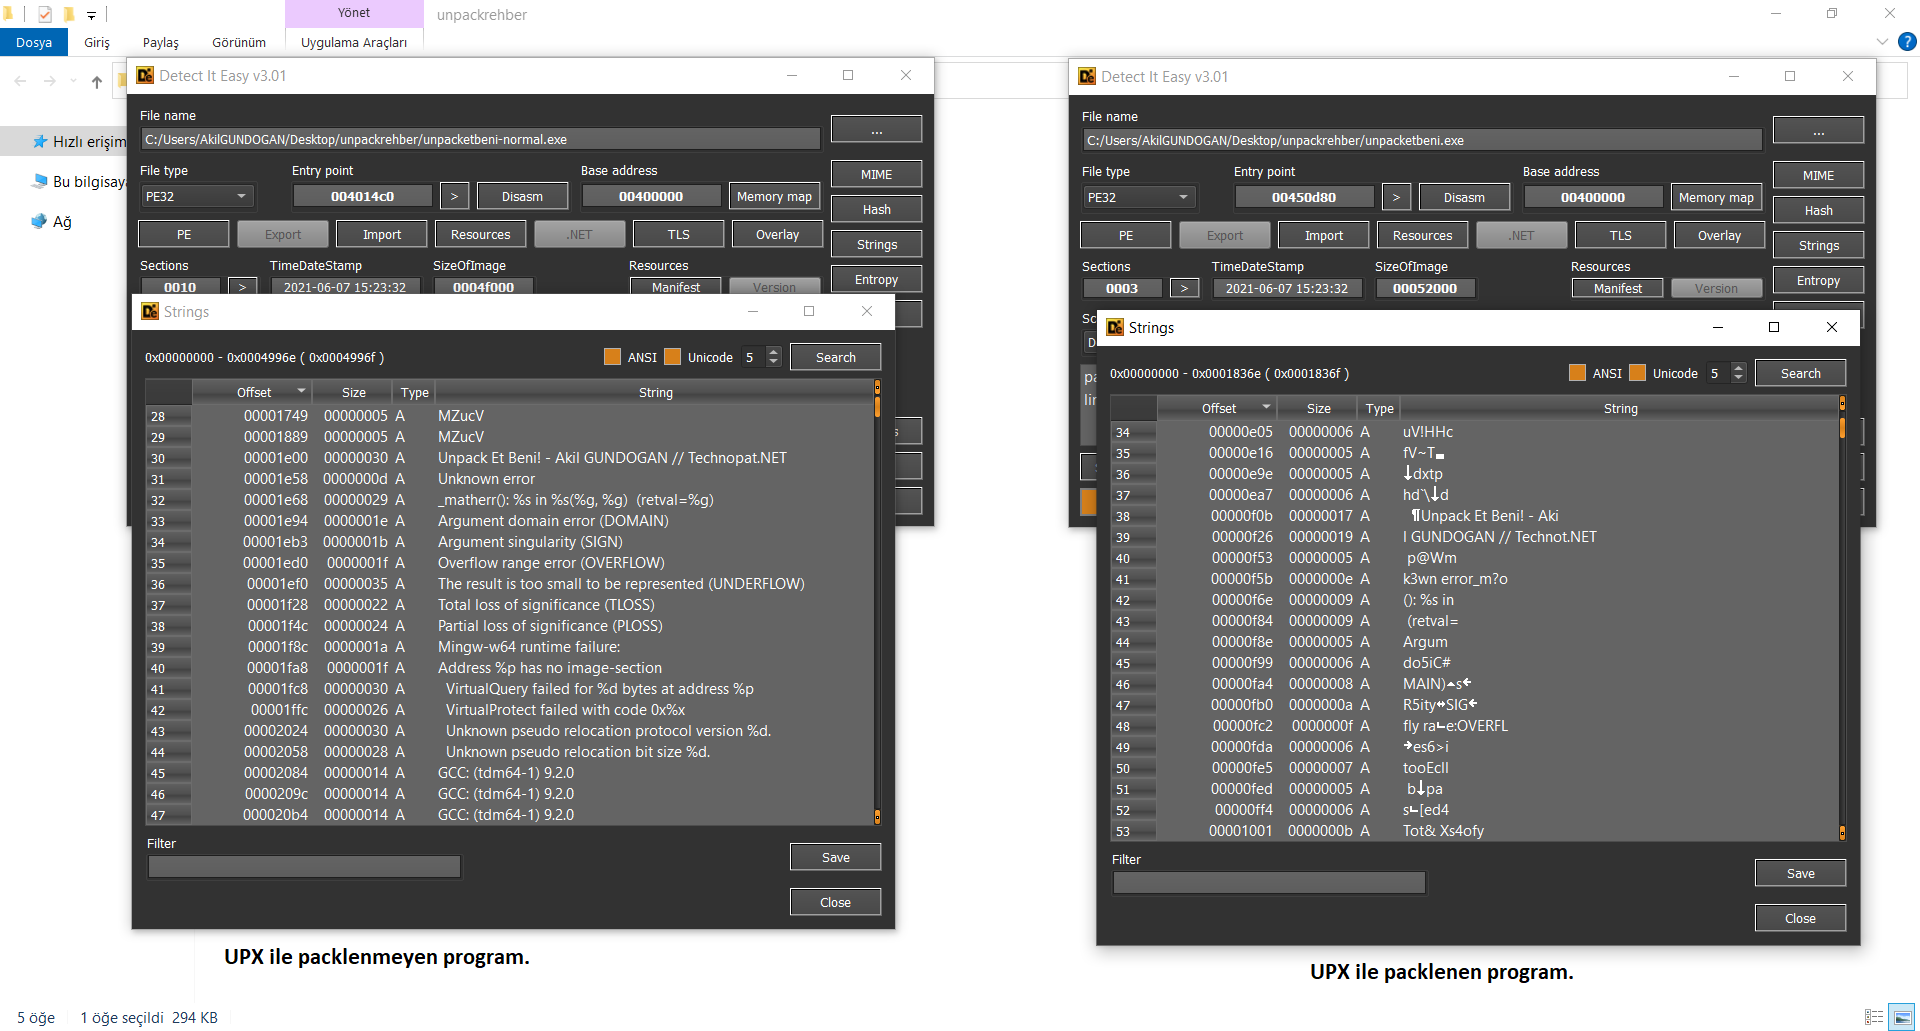Open Entropy in the right DIE window

(x=1819, y=280)
